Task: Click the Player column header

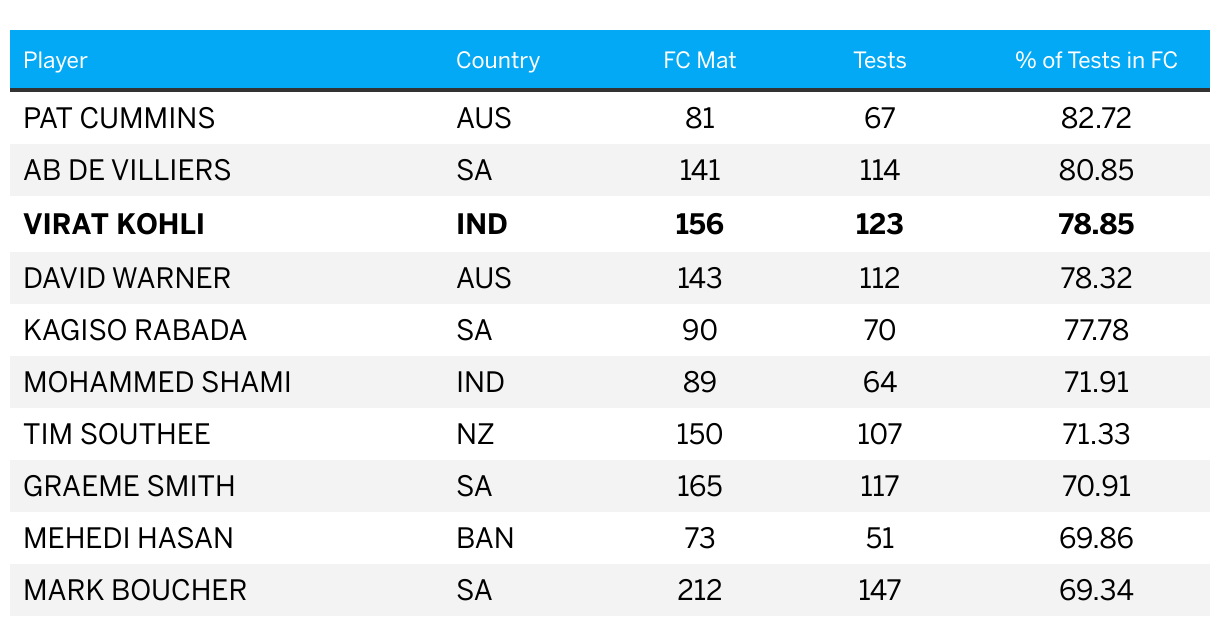Action: (55, 60)
